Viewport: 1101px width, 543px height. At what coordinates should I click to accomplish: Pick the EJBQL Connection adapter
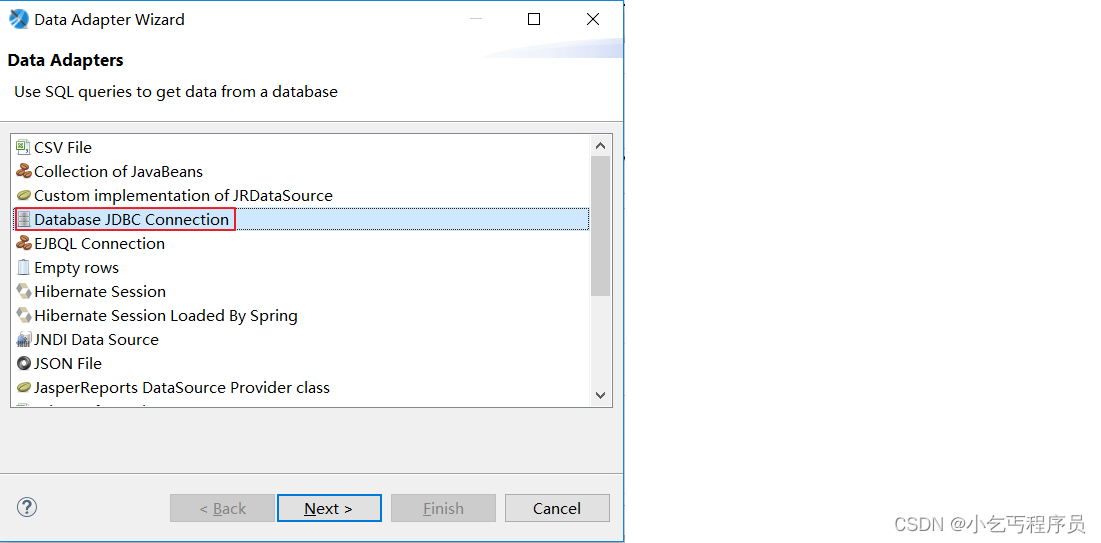click(x=301, y=244)
